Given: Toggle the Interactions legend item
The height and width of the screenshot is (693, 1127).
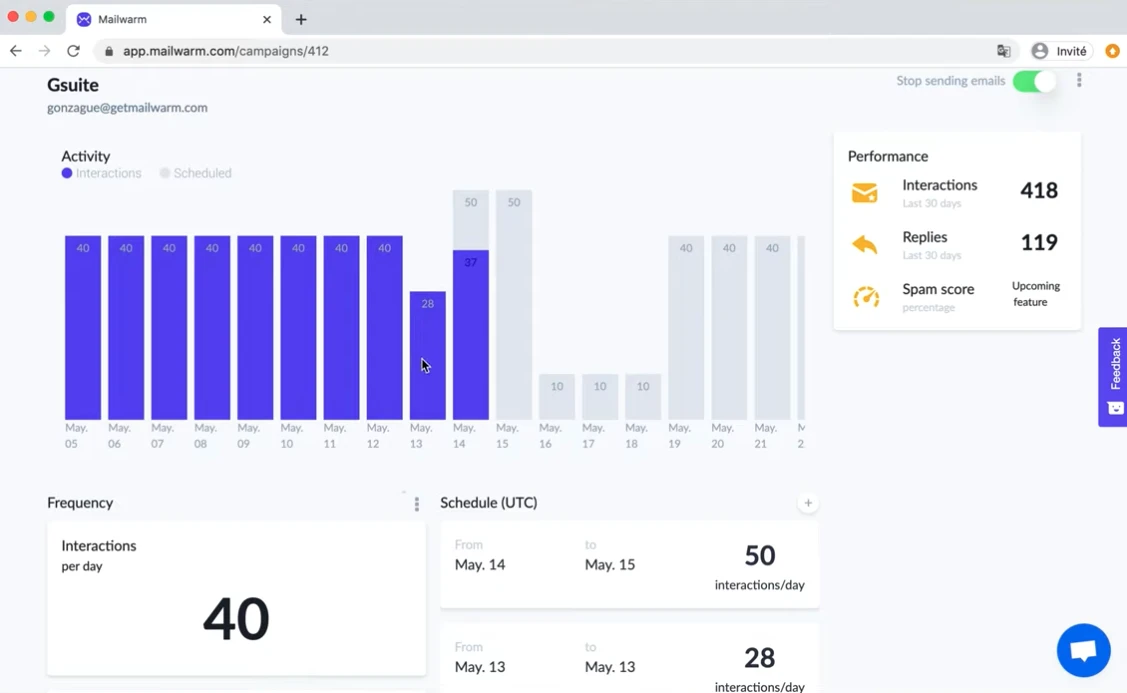Looking at the screenshot, I should coord(101,173).
